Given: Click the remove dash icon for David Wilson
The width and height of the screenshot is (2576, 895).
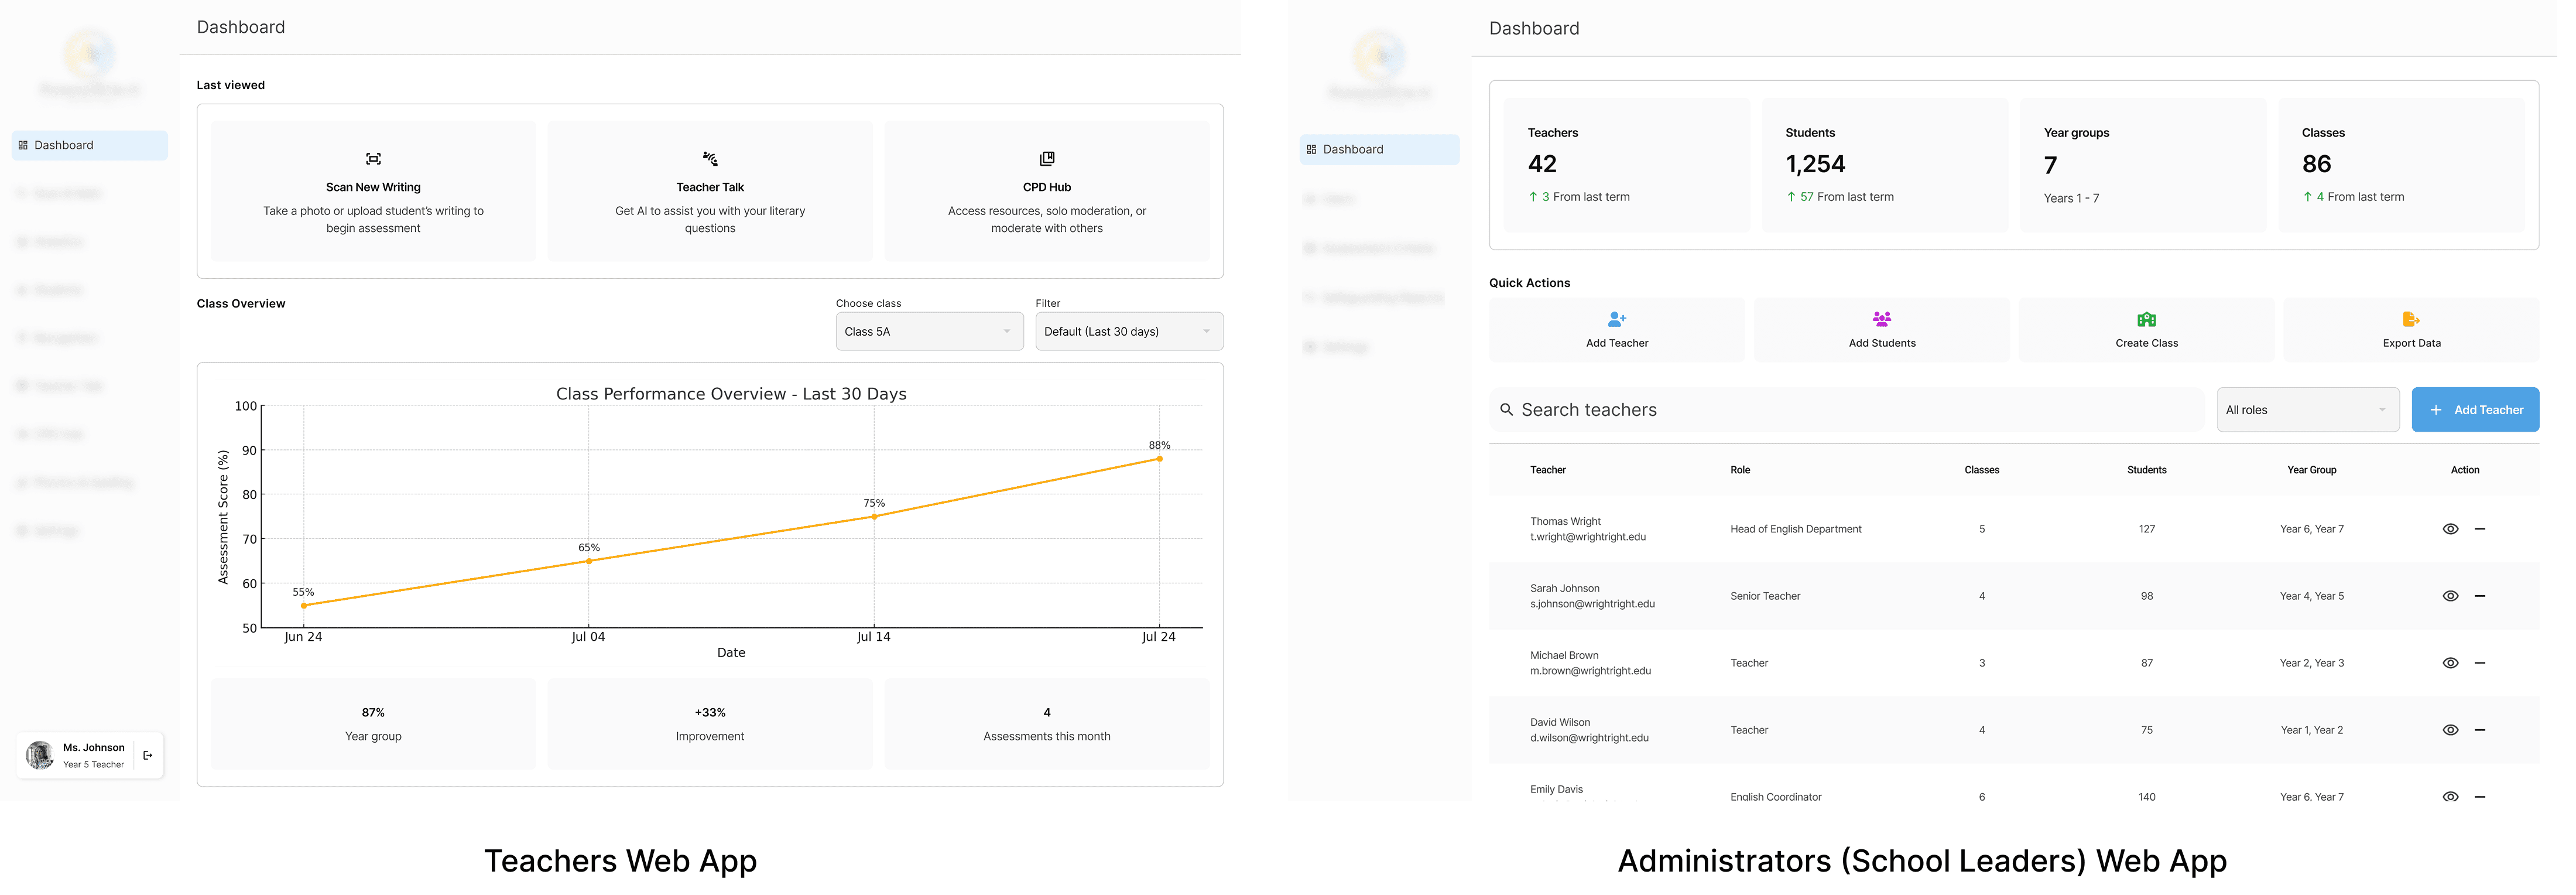Looking at the screenshot, I should [x=2480, y=730].
